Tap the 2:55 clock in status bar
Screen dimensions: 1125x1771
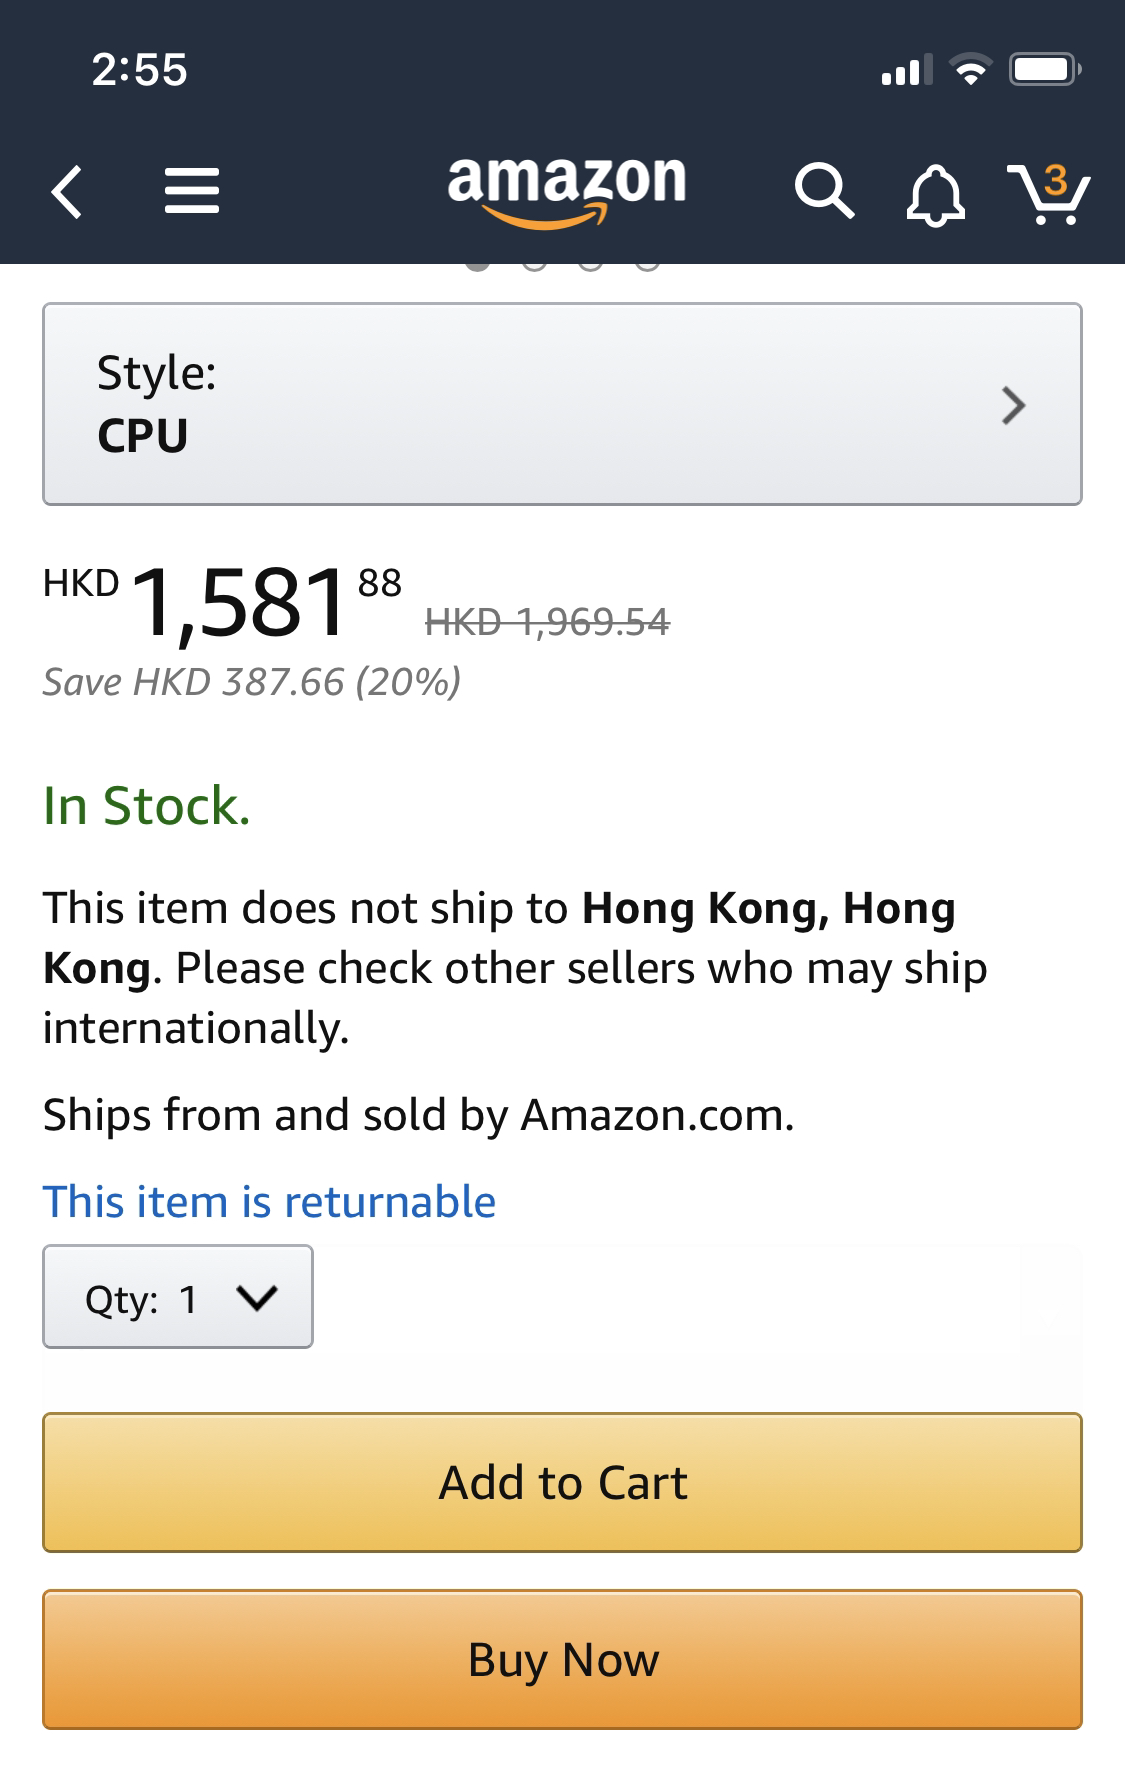coord(139,70)
